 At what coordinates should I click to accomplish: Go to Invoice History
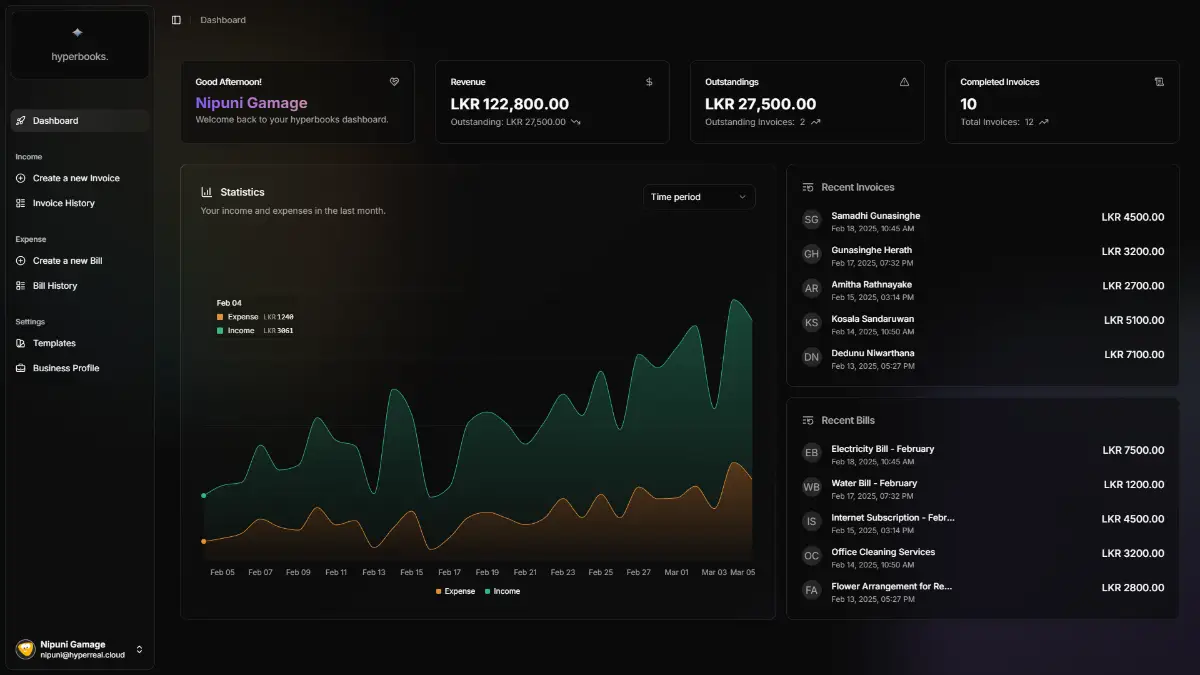click(x=63, y=203)
